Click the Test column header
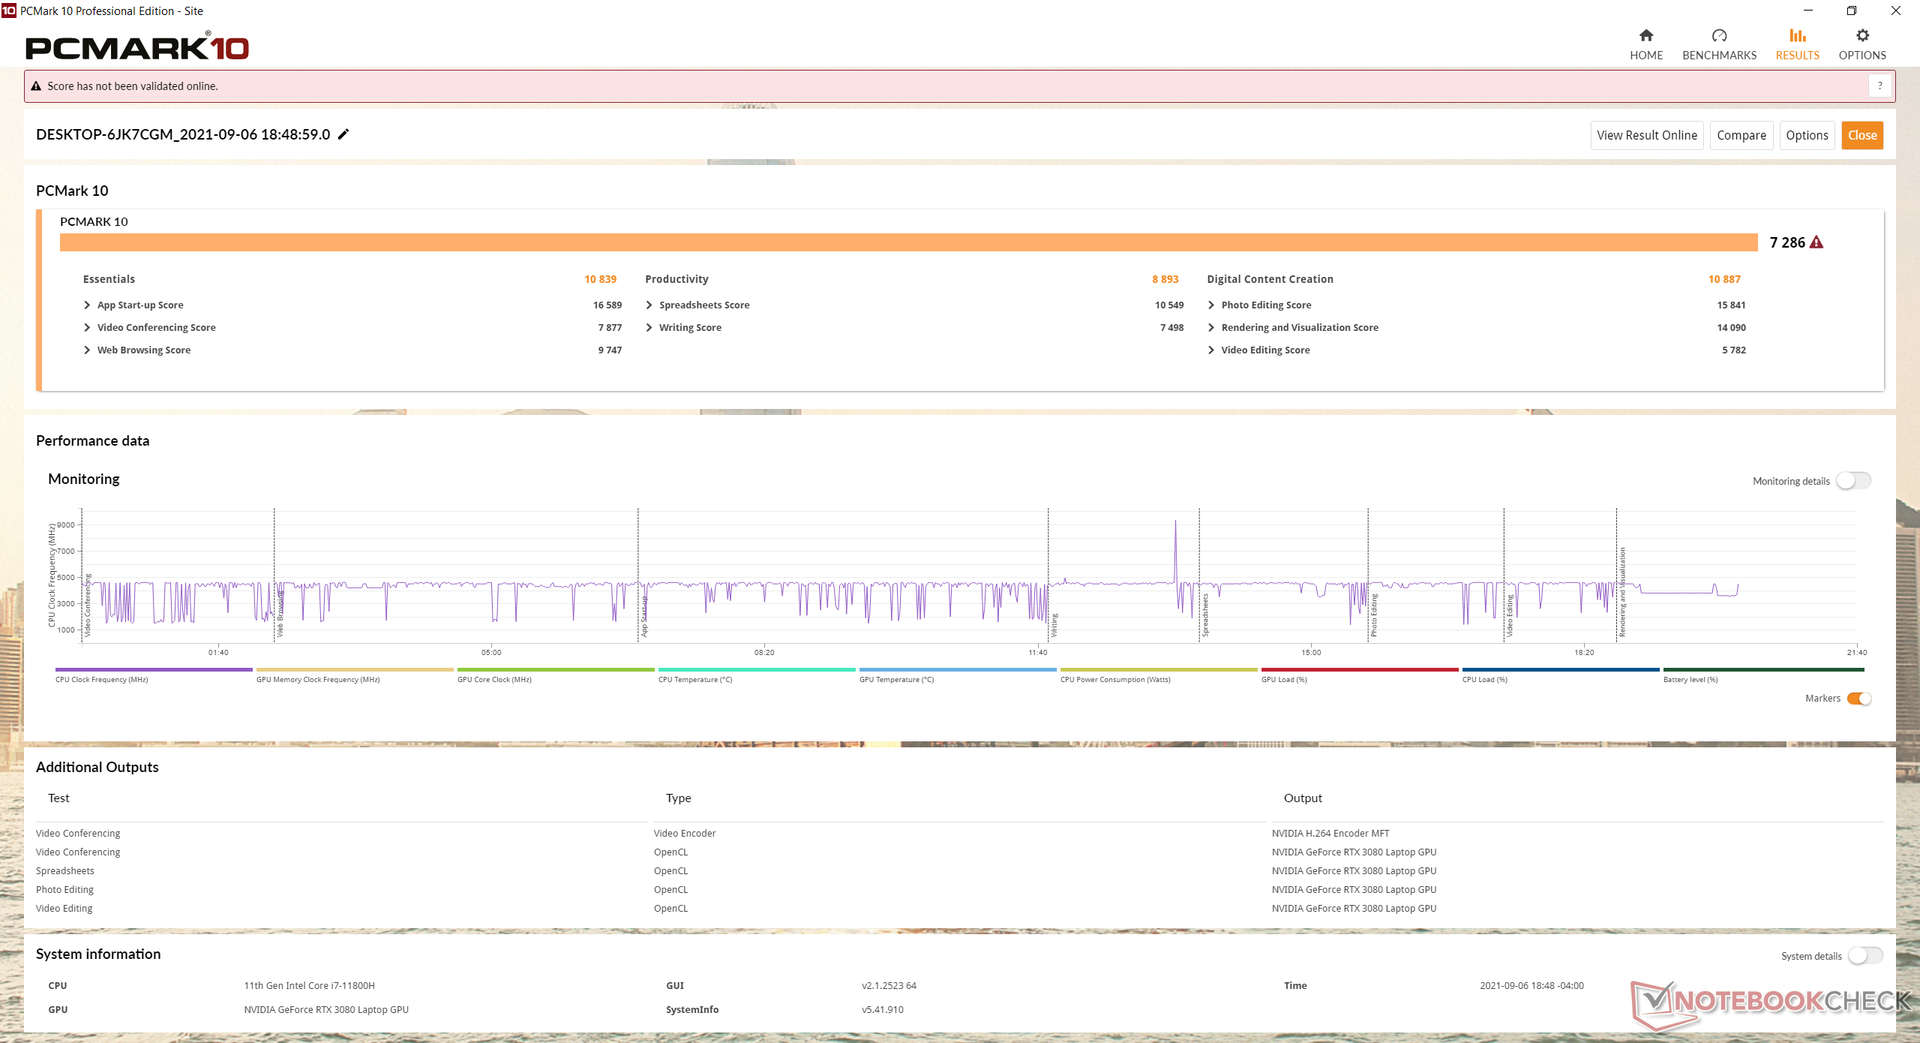Viewport: 1920px width, 1043px height. [59, 798]
